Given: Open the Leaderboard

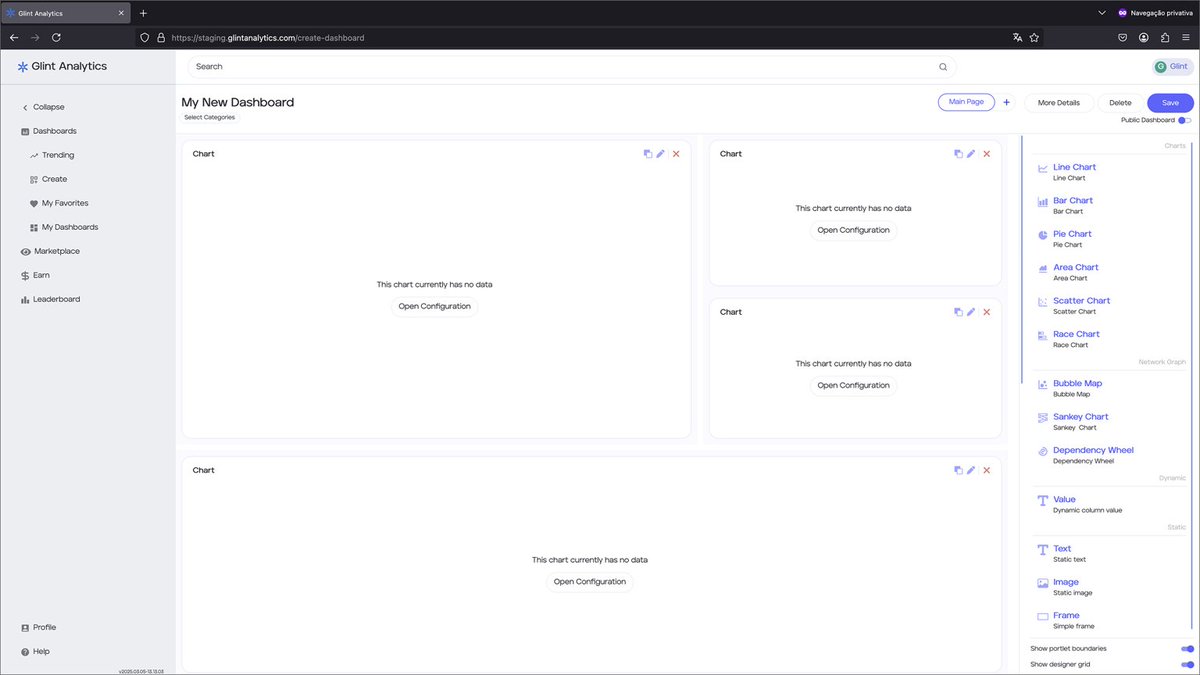Looking at the screenshot, I should tap(50, 299).
